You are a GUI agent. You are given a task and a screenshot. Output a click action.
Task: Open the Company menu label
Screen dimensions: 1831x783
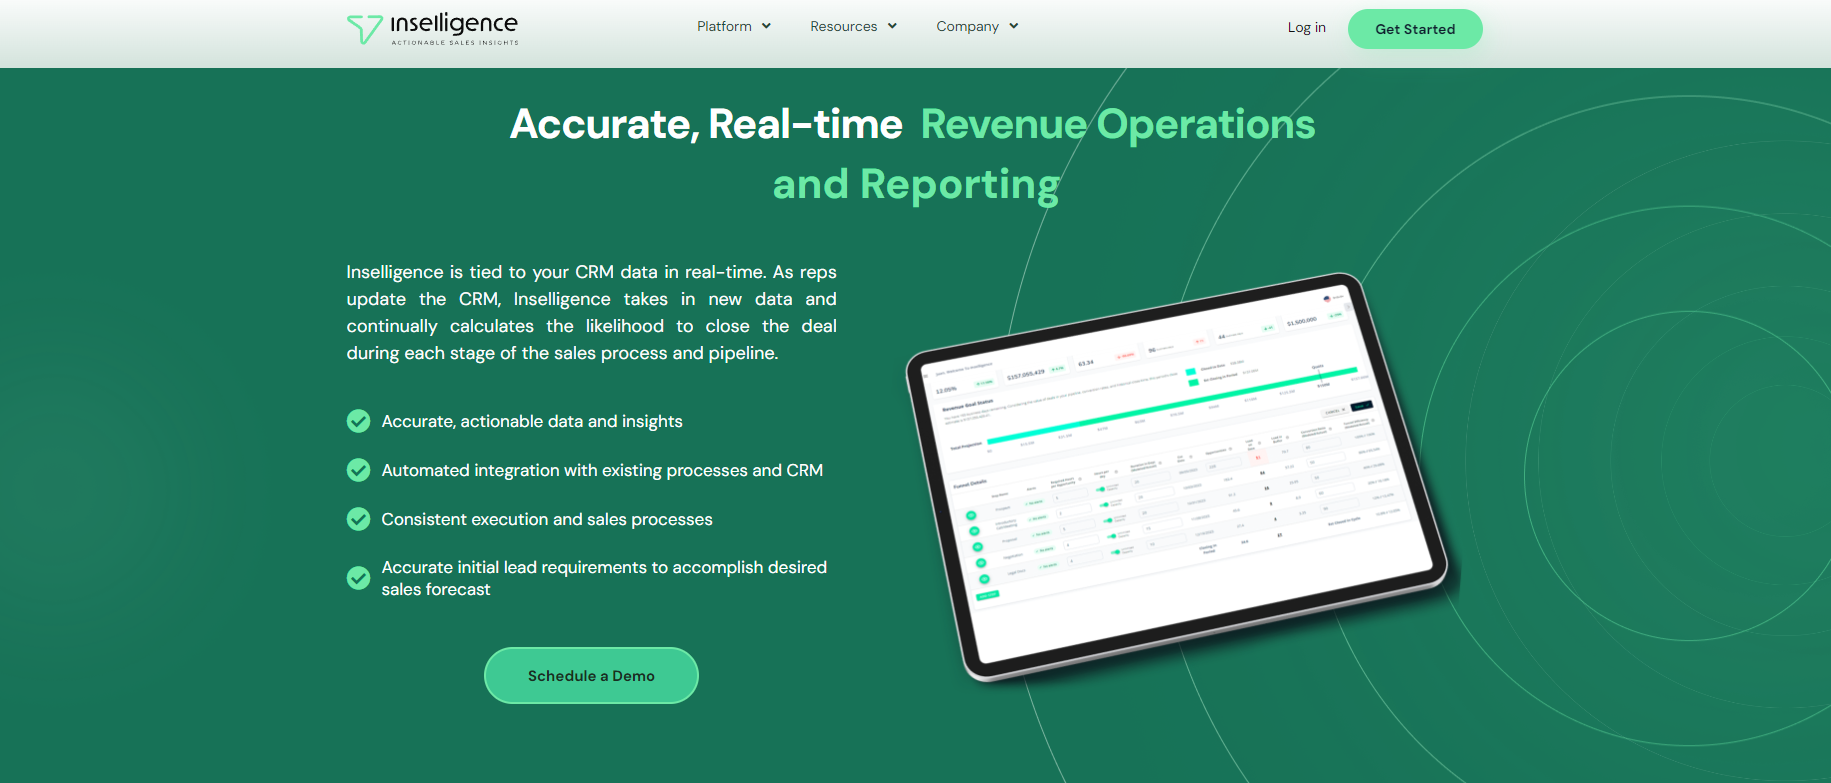point(967,27)
